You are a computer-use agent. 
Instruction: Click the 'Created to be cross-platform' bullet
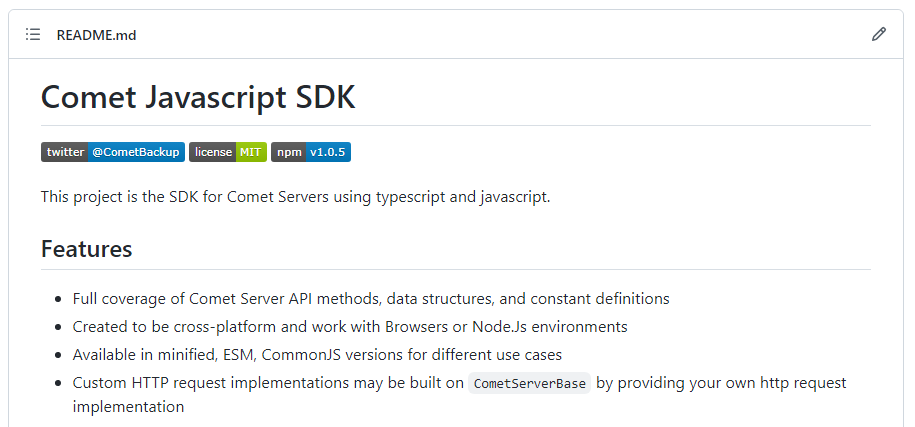350,326
